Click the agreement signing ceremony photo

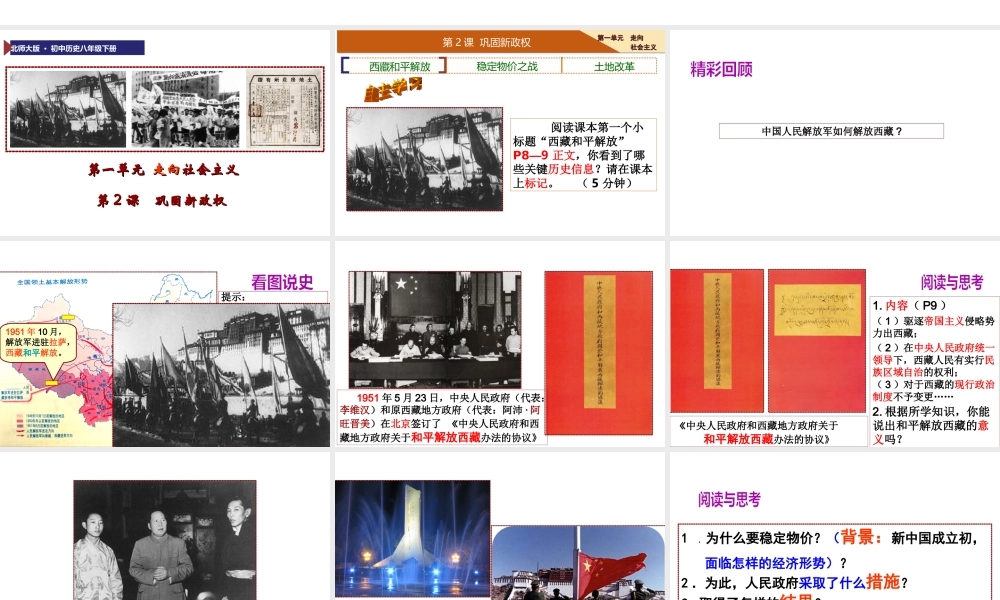click(x=435, y=330)
